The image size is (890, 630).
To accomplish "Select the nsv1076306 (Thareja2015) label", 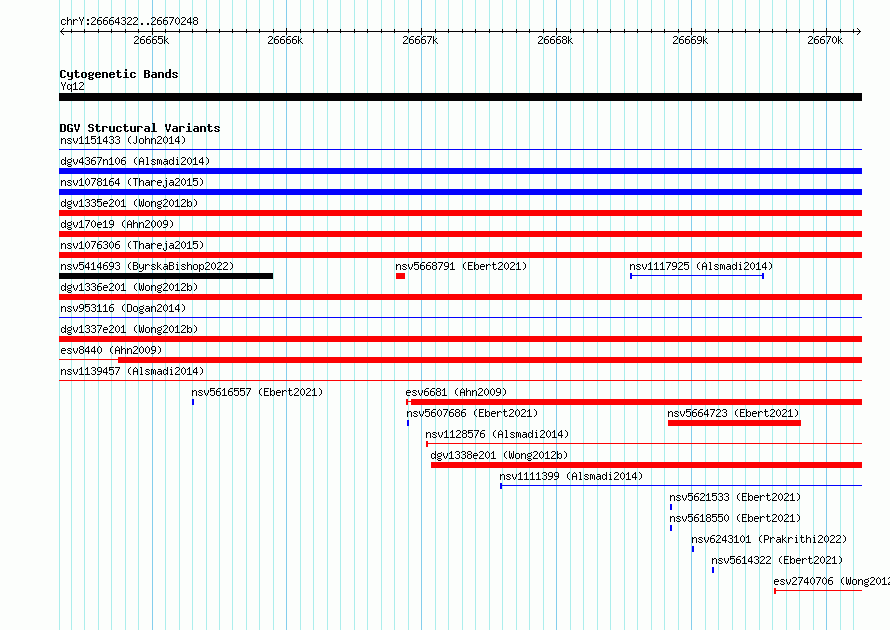I will tap(132, 245).
